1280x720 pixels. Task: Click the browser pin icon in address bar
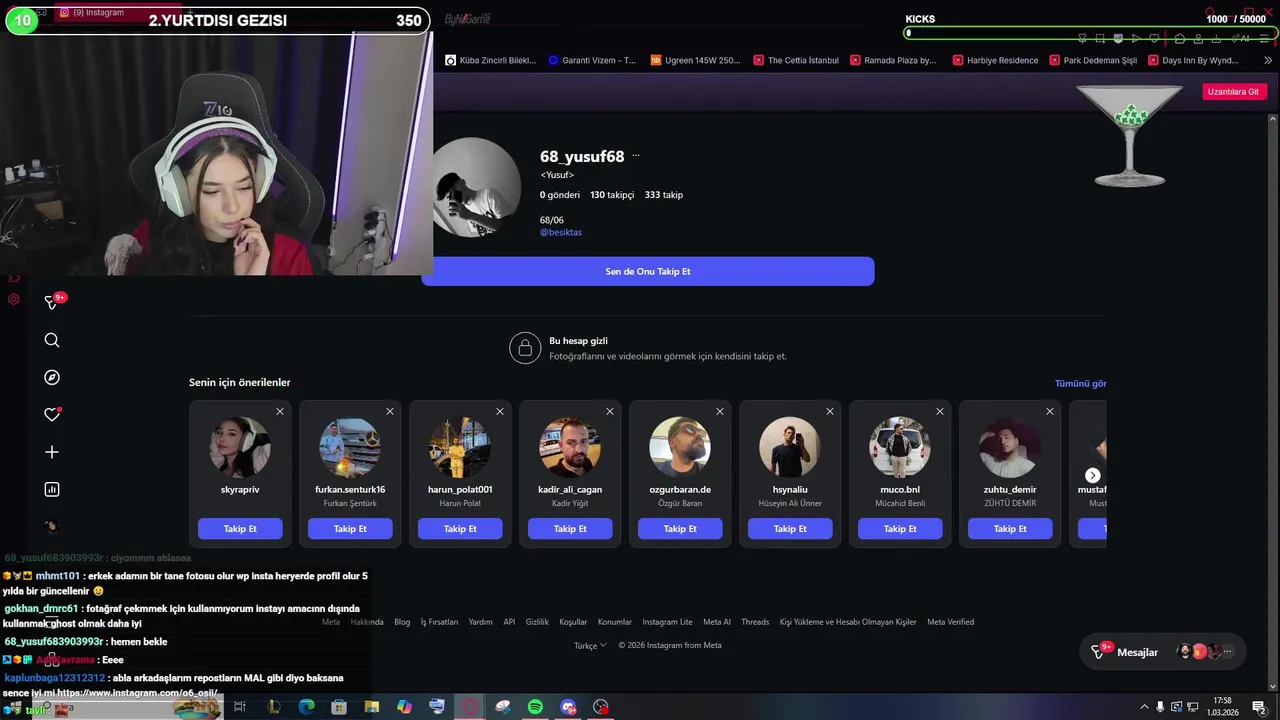coord(1082,38)
